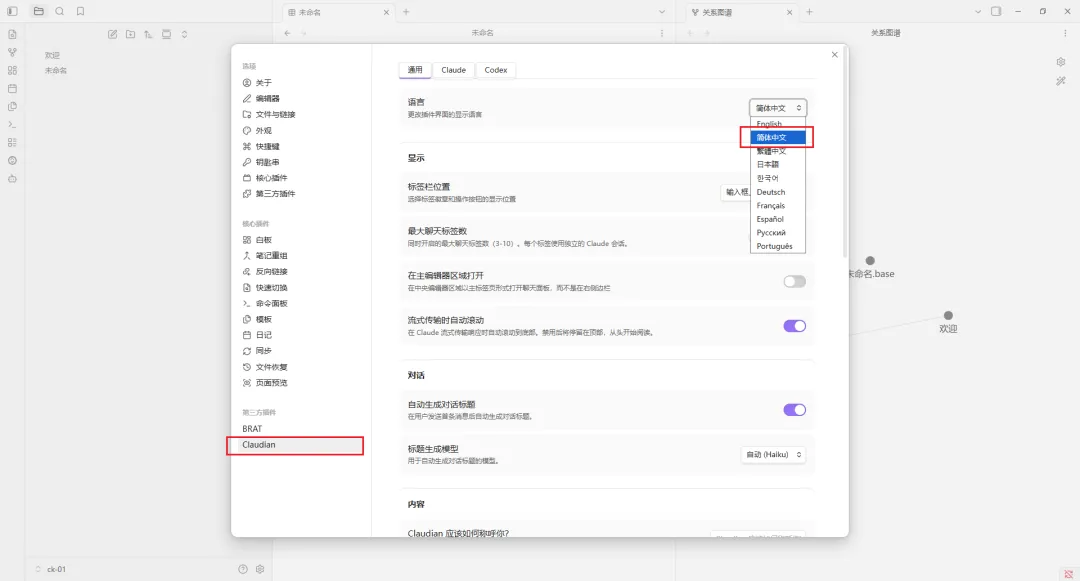1080x581 pixels.
Task: Switch to the Claude settings tab
Action: click(x=453, y=70)
